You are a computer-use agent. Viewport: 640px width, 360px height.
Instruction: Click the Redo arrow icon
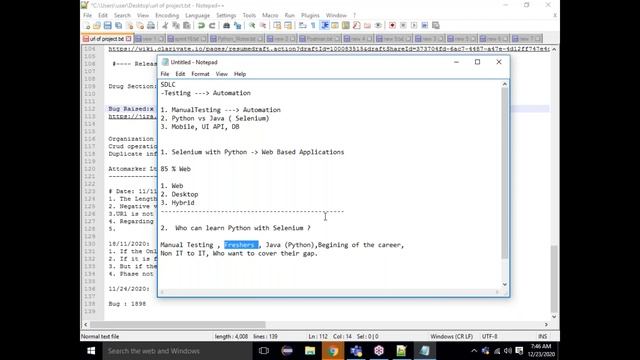tap(212, 25)
